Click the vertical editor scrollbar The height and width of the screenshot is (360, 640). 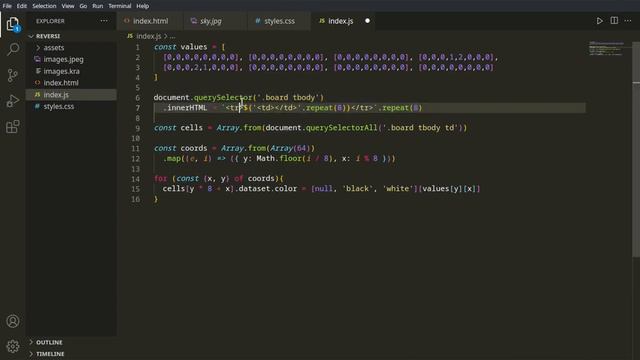coord(636,149)
